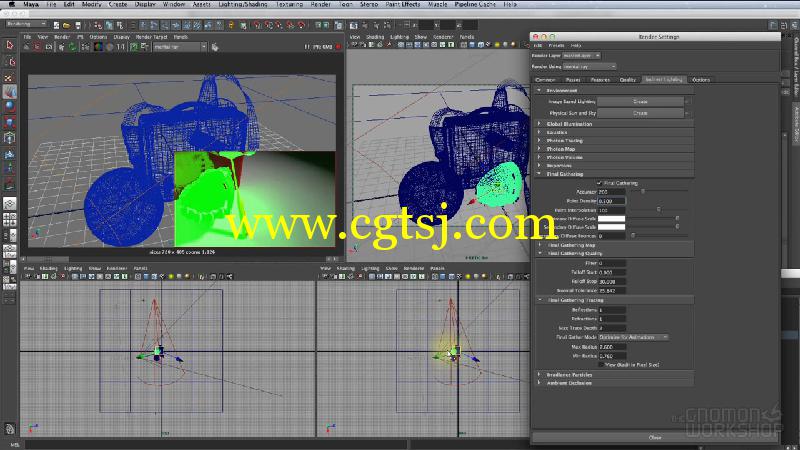Click the red stop IPR icon
Image resolution: width=800 pixels, height=450 pixels.
pos(338,47)
